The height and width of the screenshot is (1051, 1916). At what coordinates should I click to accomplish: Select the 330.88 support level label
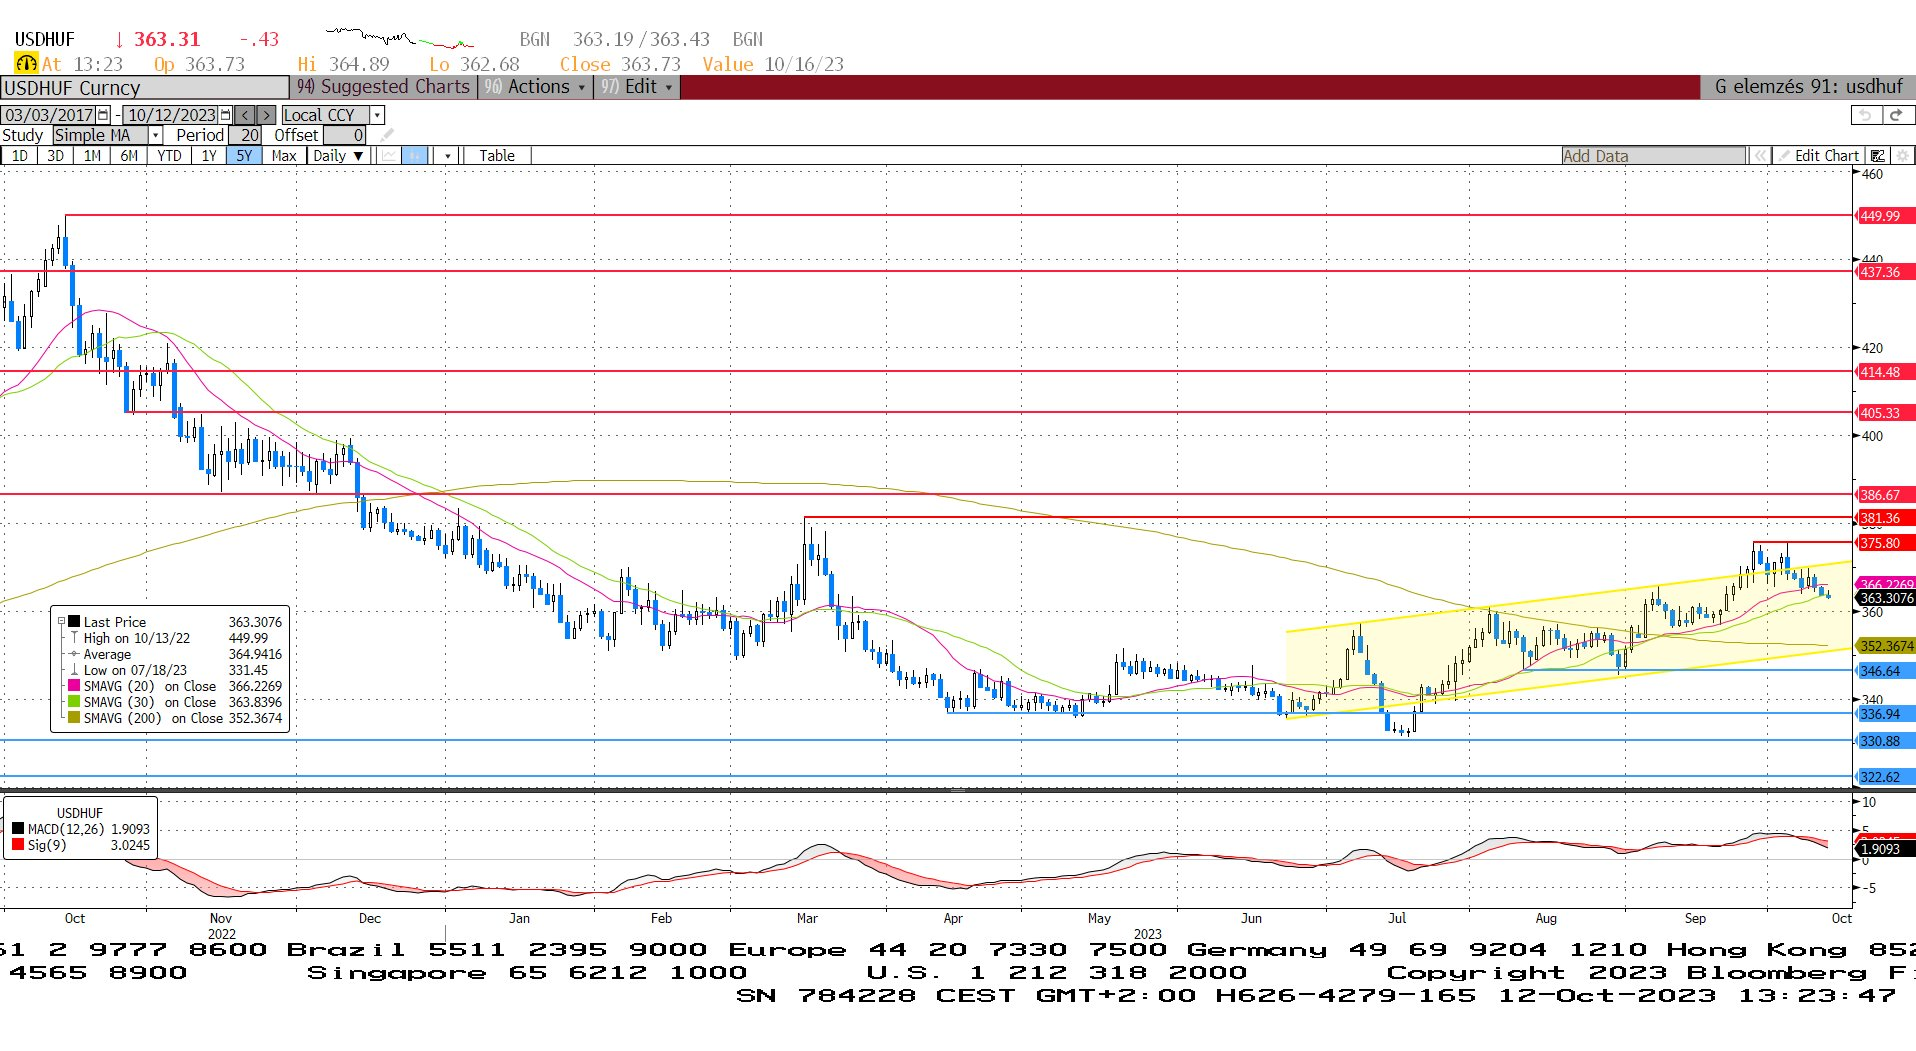[x=1885, y=741]
